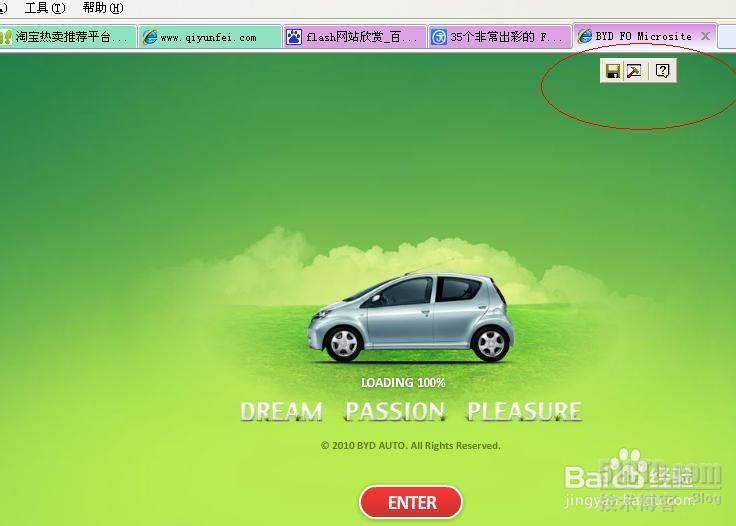The height and width of the screenshot is (526, 736).
Task: Click the blue icon on the 35个 tab
Action: 439,37
